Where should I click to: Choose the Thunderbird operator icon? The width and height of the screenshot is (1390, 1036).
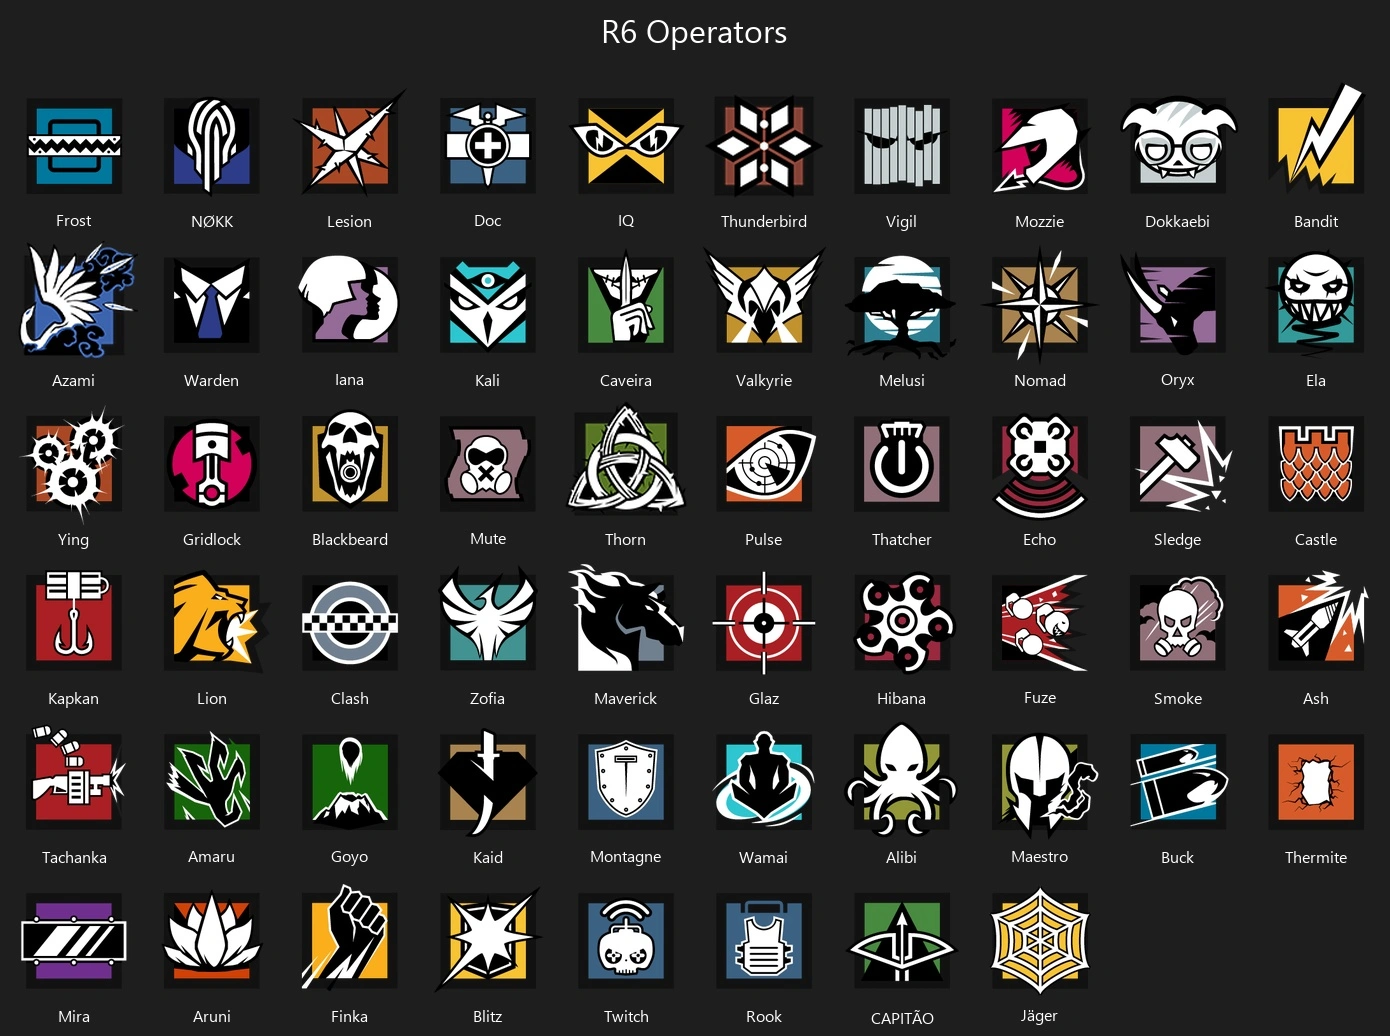click(764, 146)
